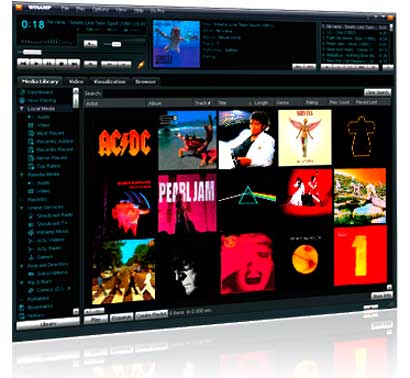The height and width of the screenshot is (378, 410).
Task: Skip to the next track
Action: pyautogui.click(x=73, y=63)
